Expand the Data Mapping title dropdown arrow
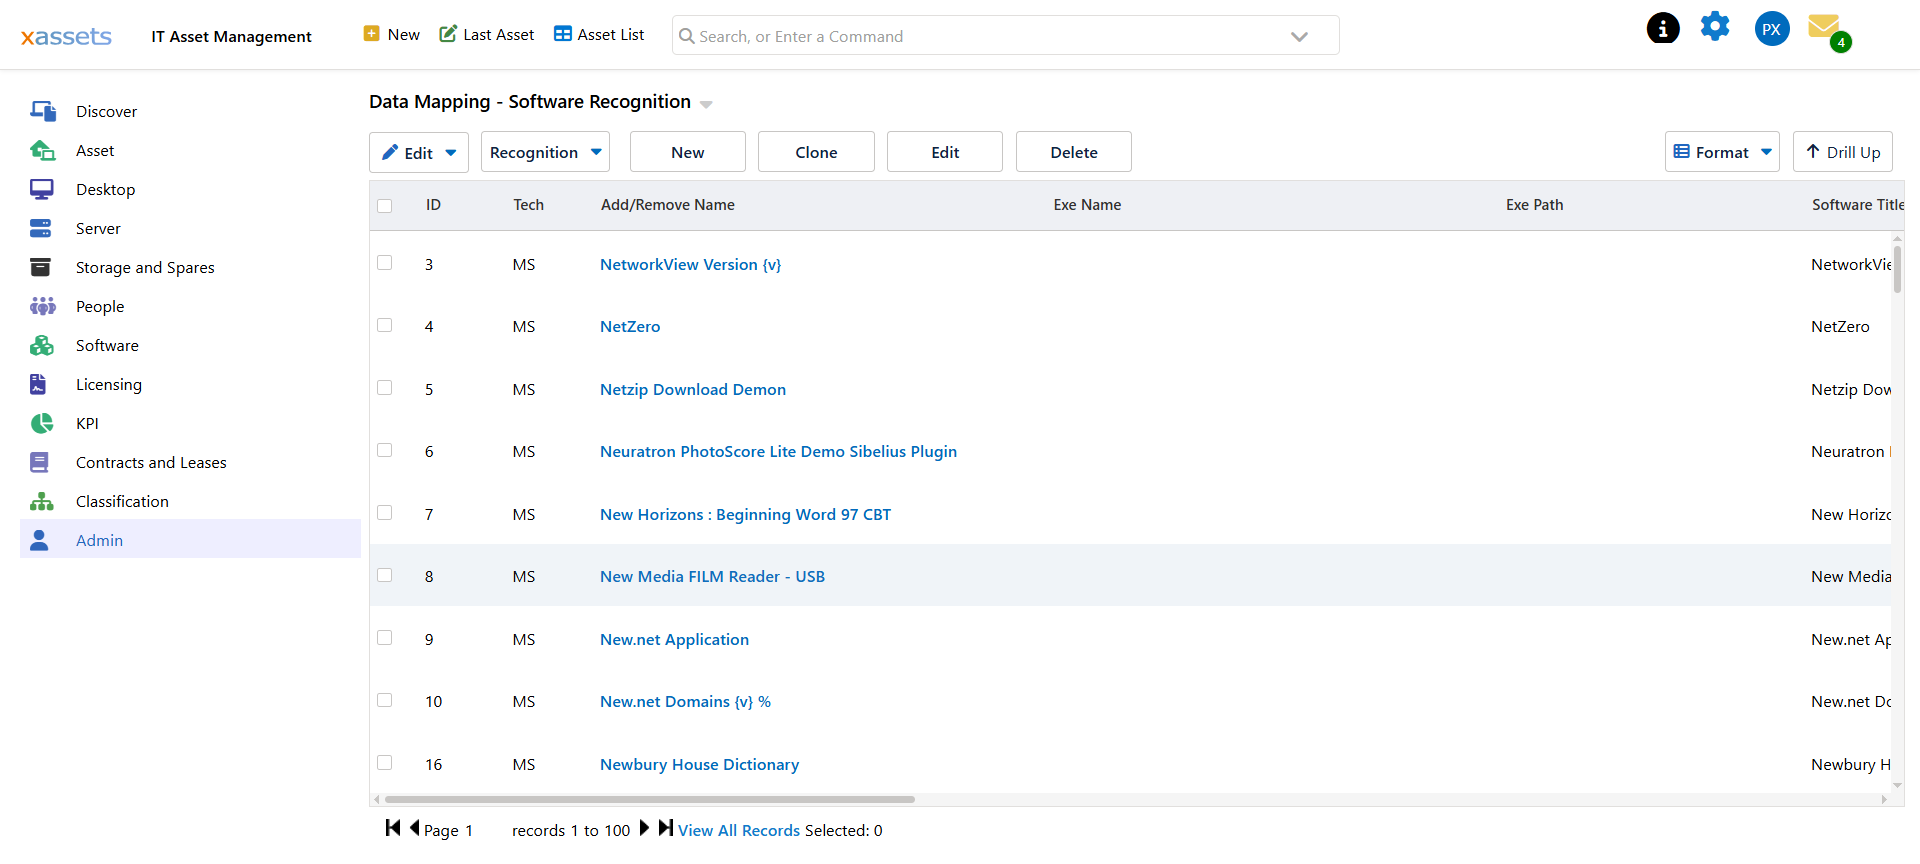1920x864 pixels. tap(706, 104)
